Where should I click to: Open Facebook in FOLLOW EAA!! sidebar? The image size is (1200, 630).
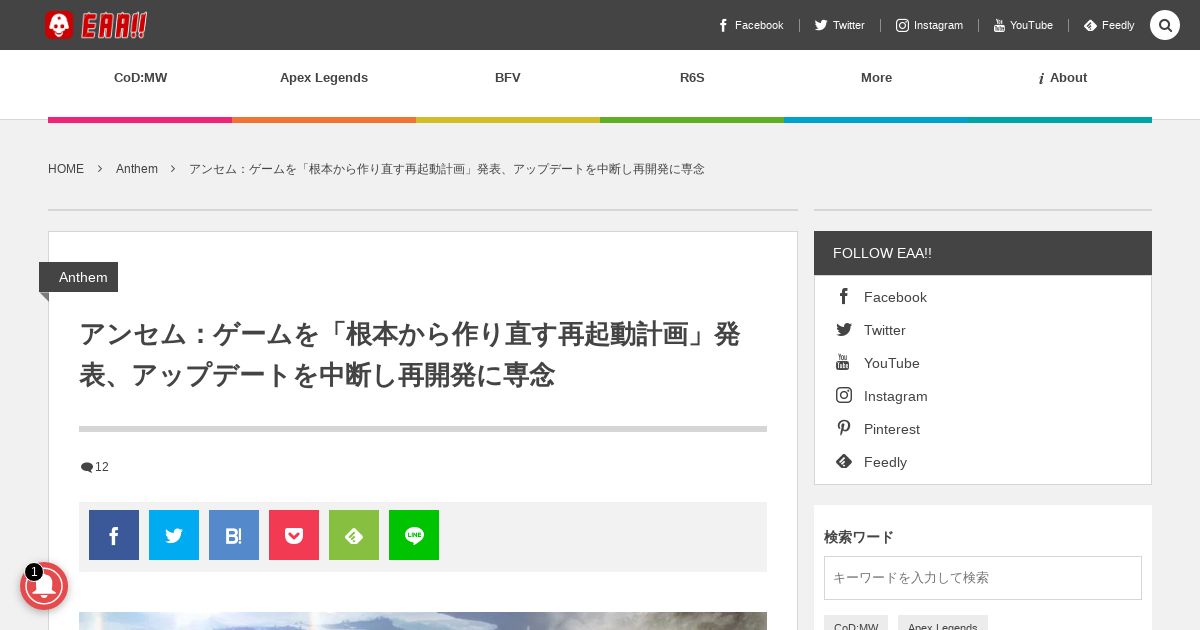click(882, 297)
